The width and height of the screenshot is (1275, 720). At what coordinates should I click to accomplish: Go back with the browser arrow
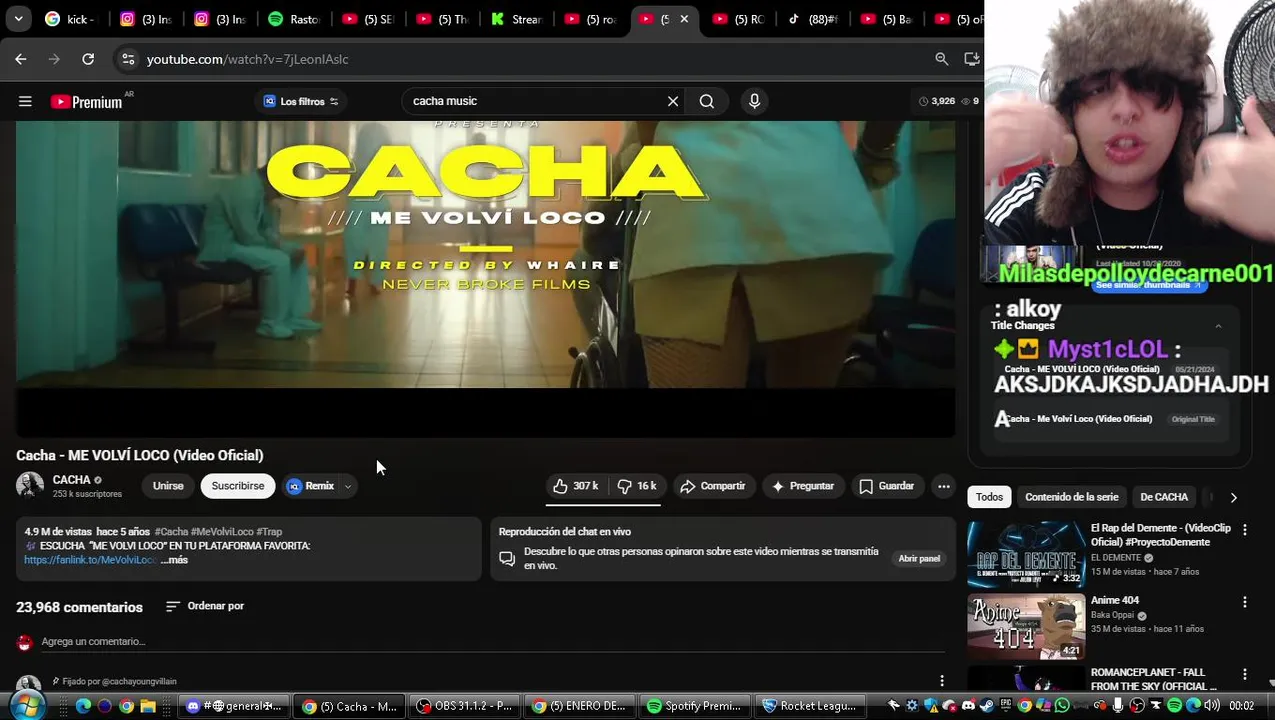[21, 59]
